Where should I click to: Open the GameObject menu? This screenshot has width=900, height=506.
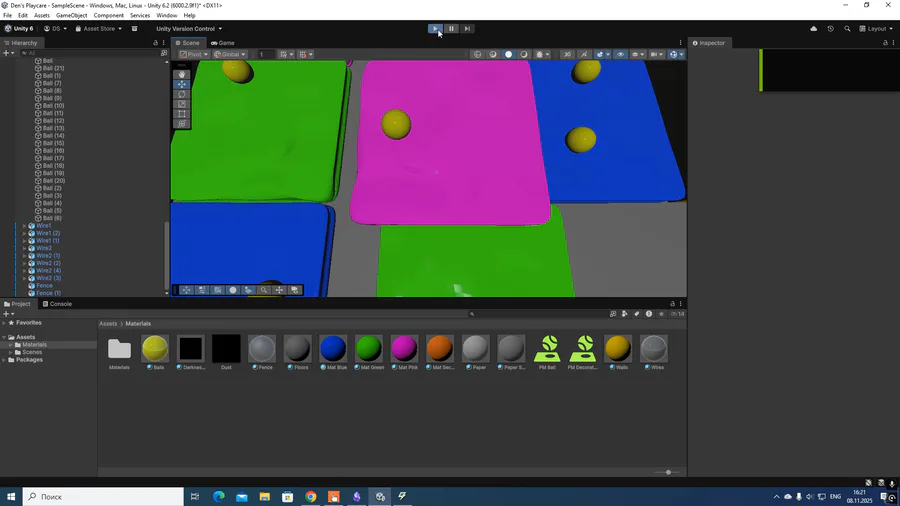pos(71,15)
